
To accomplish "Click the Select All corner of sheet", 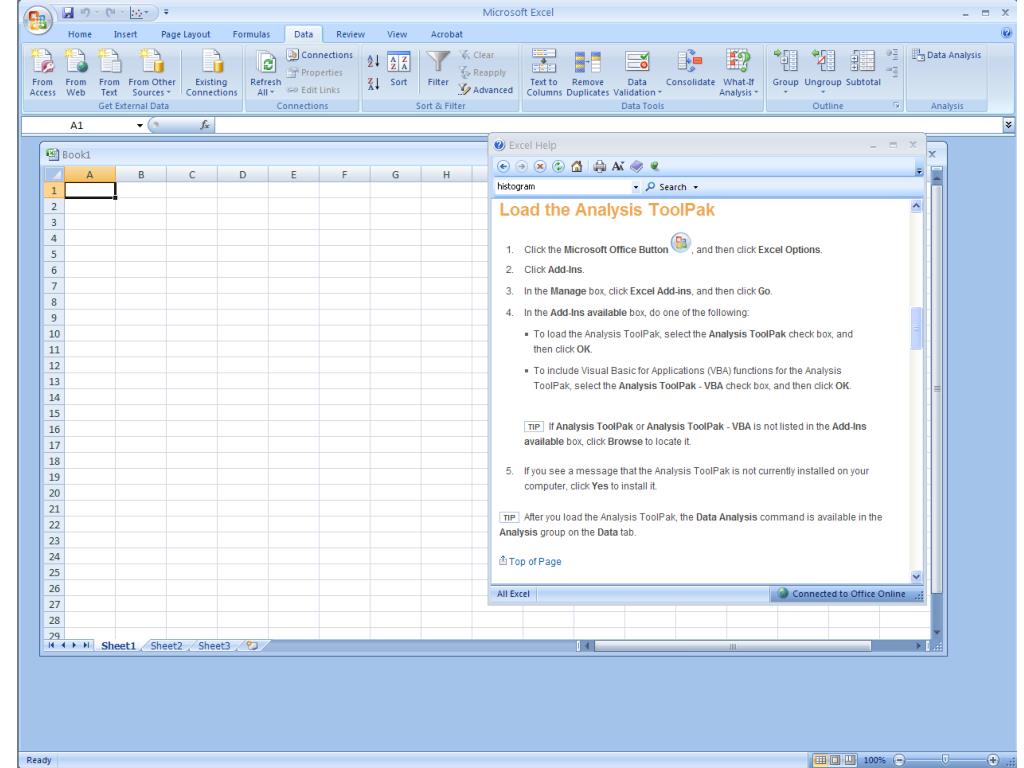I will click(54, 174).
